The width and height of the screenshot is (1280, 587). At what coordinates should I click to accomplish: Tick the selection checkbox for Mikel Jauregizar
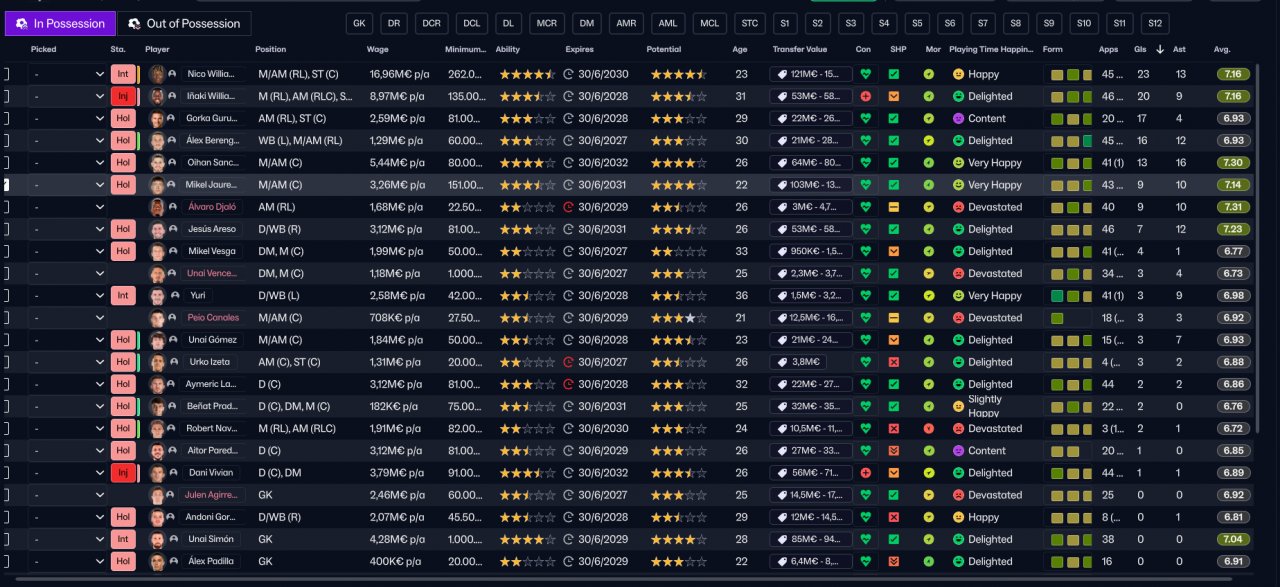click(5, 185)
